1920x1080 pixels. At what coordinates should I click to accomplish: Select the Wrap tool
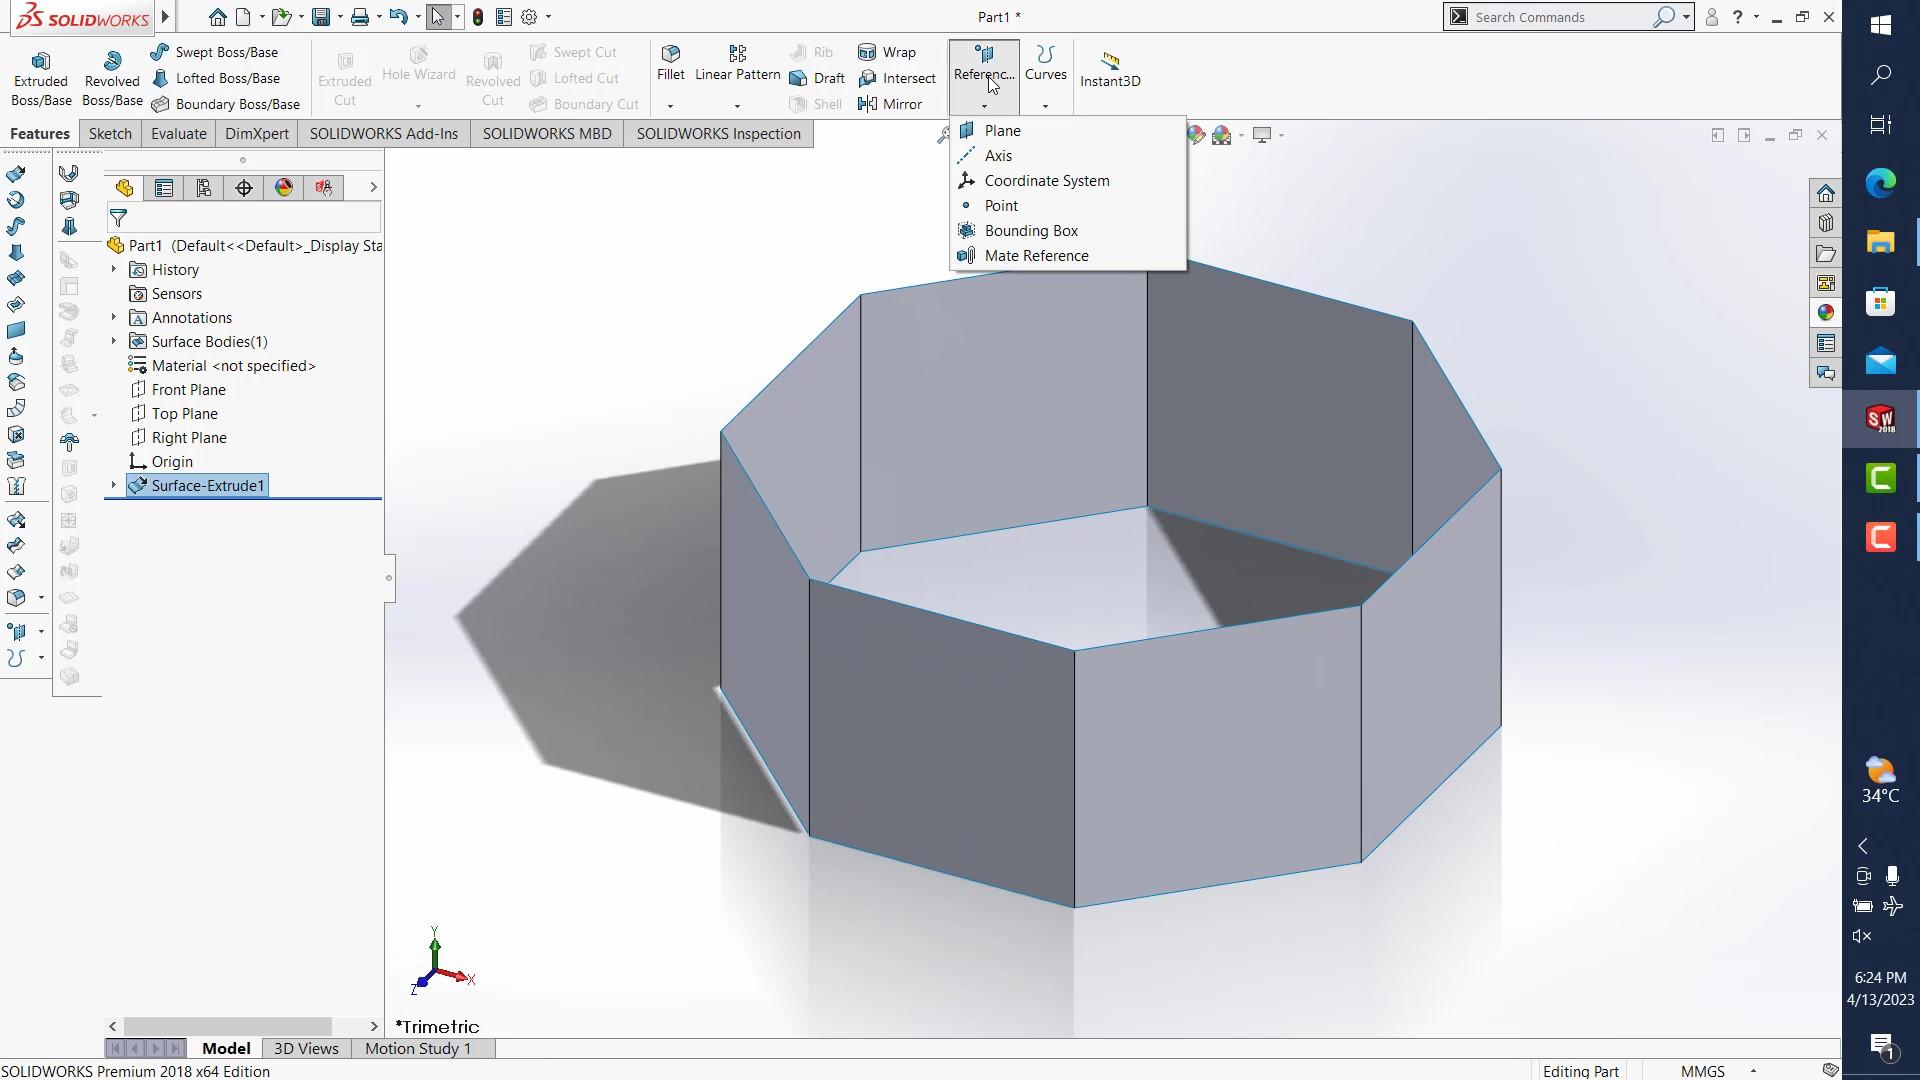point(887,52)
